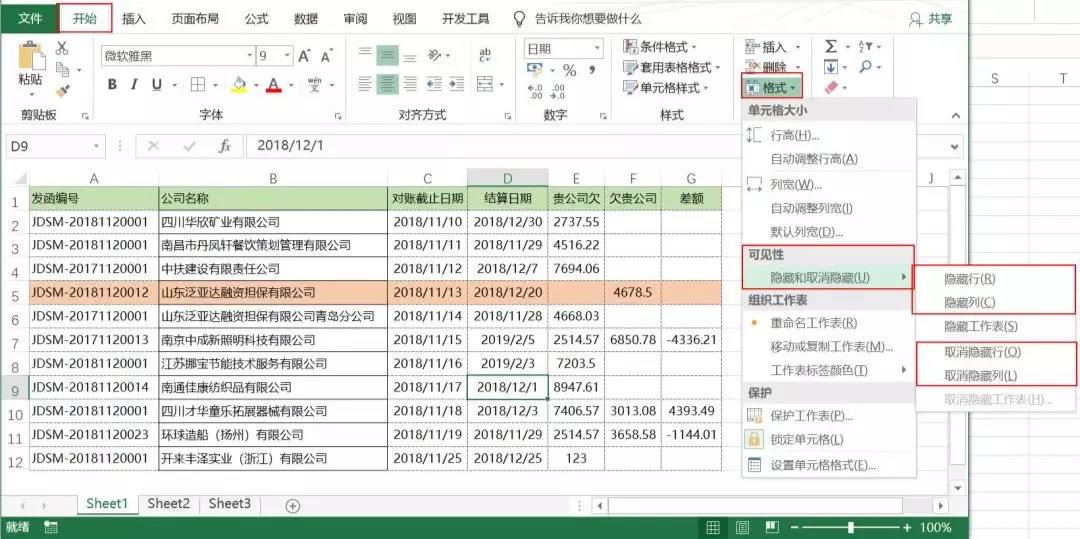The height and width of the screenshot is (539, 1080).
Task: Click the Cut scissors icon
Action: tap(62, 47)
